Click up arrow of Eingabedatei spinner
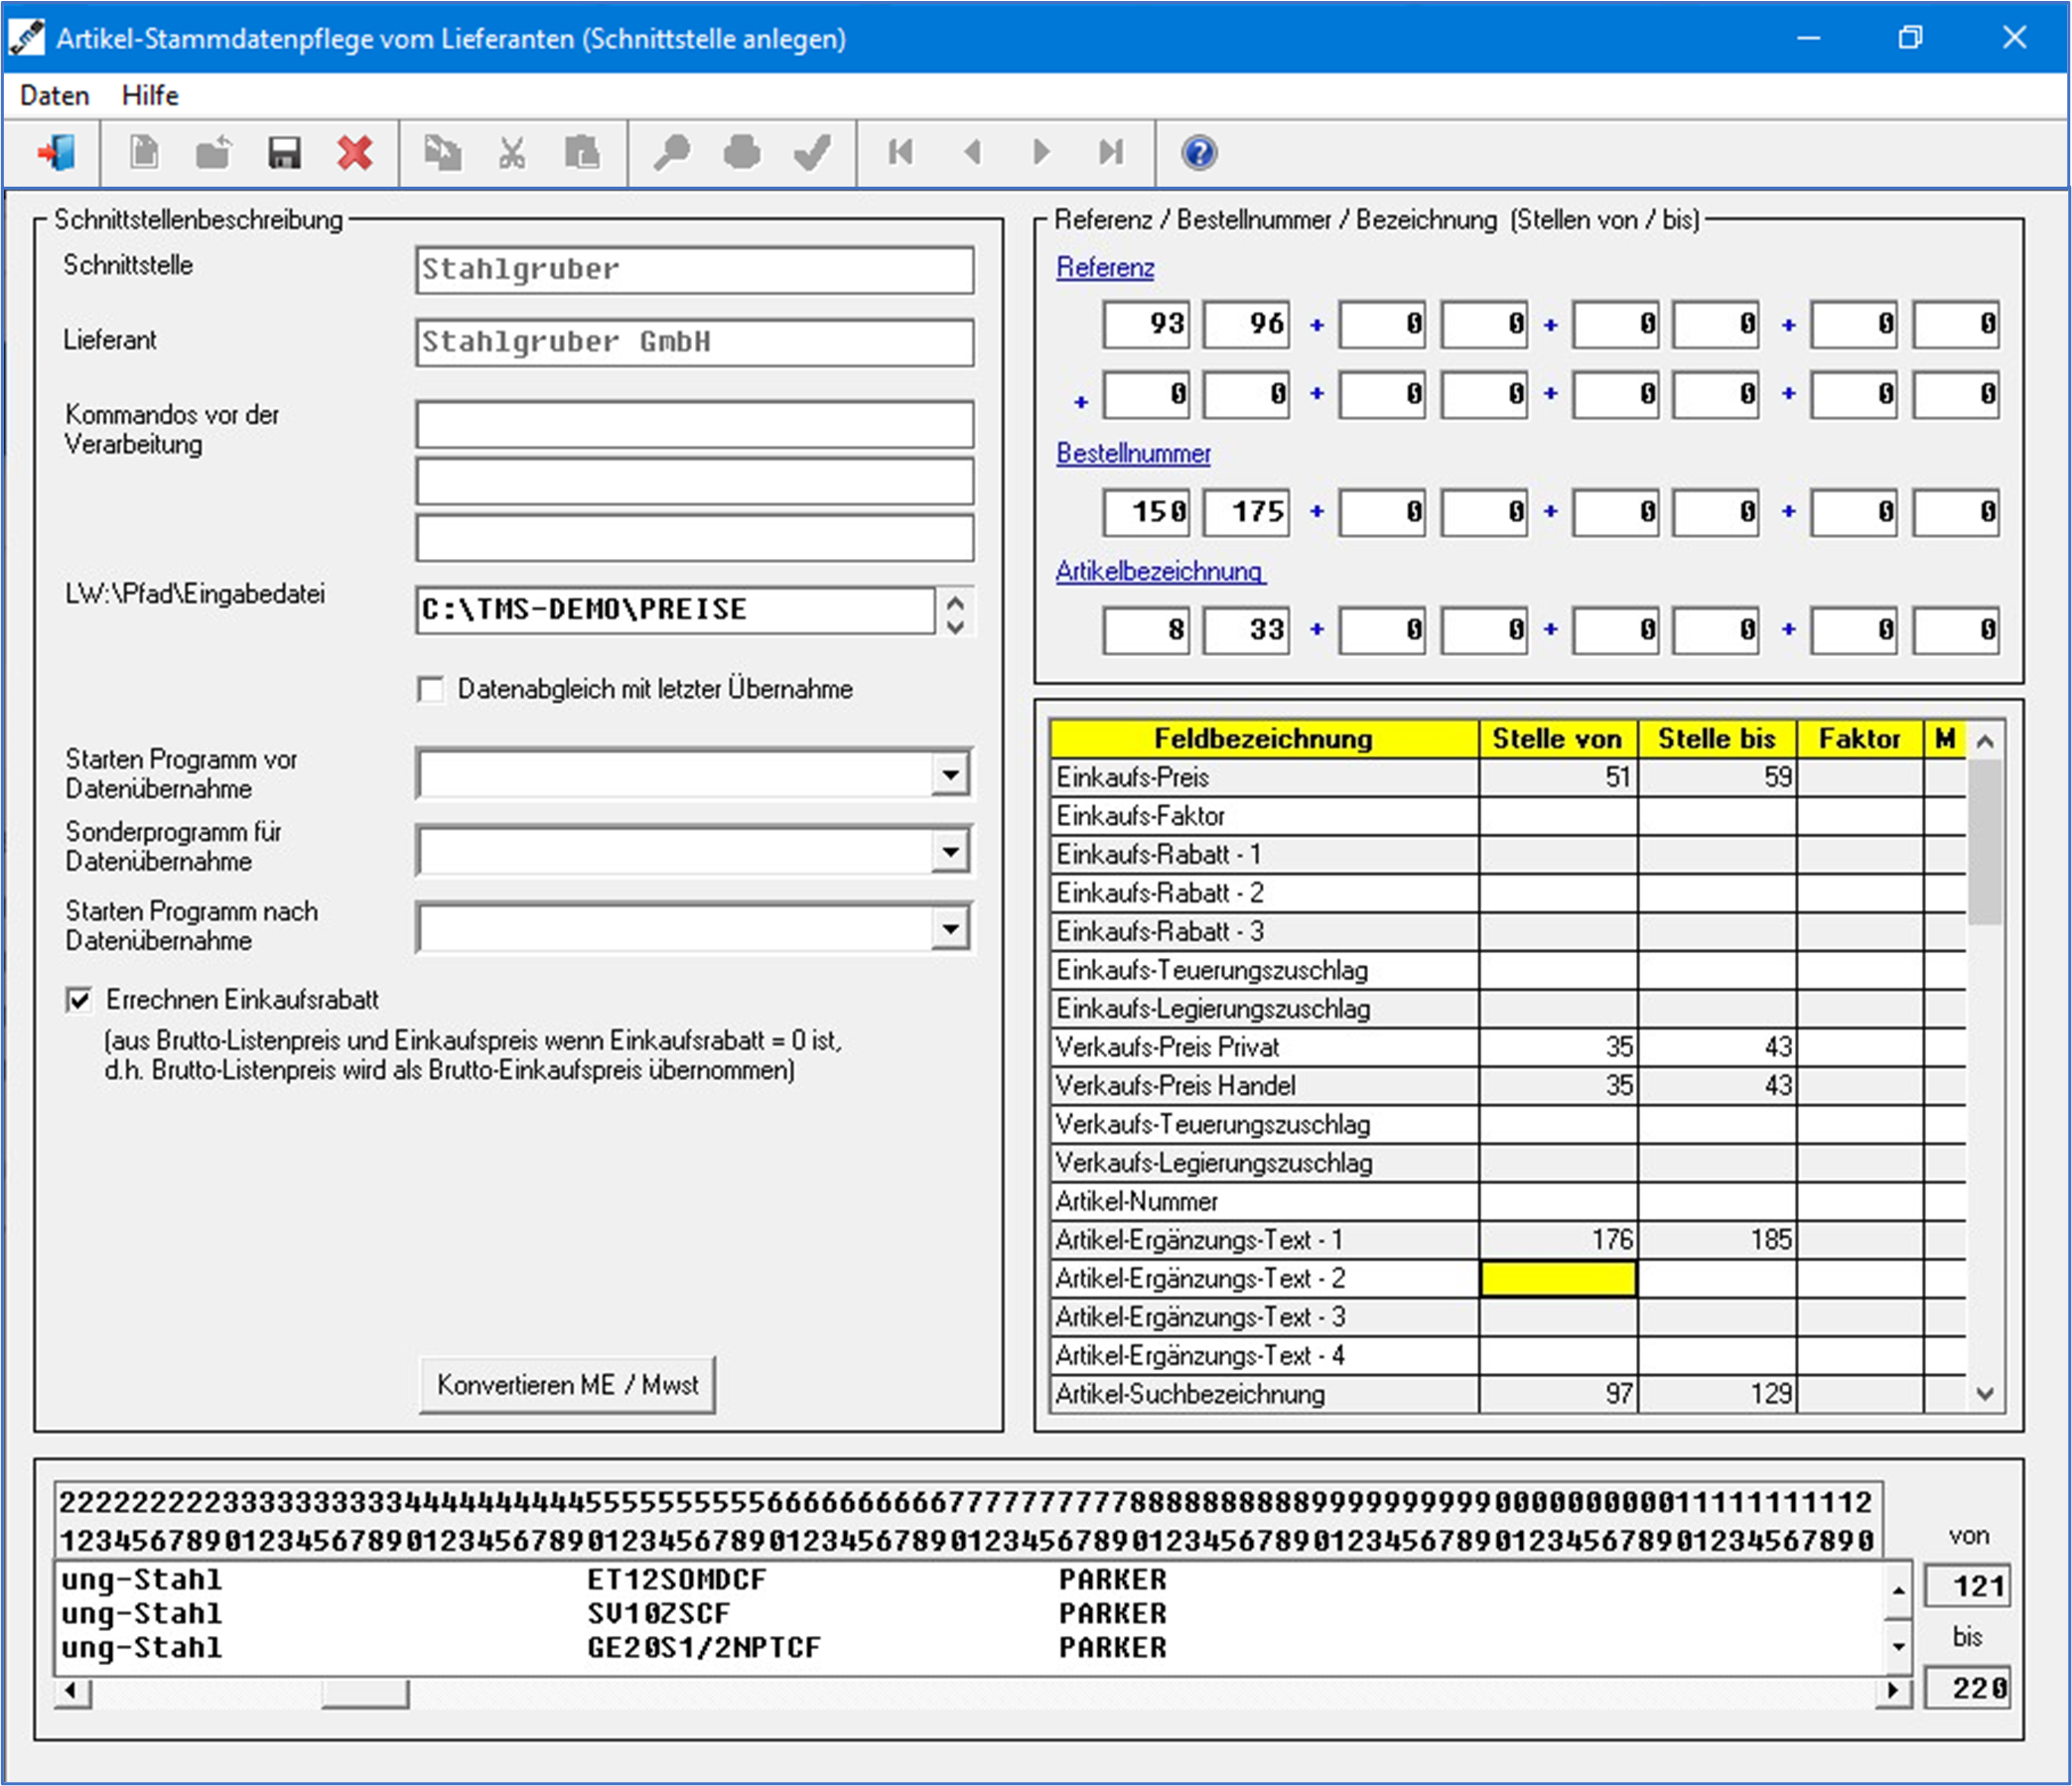The image size is (2072, 1786). pos(956,602)
